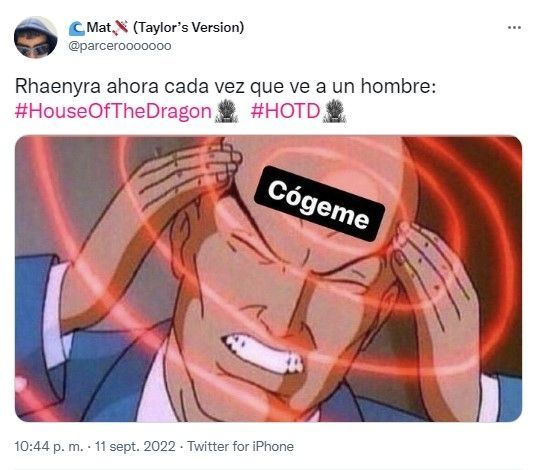This screenshot has height=470, width=537.
Task: Open the 10:44 p. m. timestamp link
Action: [x=49, y=446]
